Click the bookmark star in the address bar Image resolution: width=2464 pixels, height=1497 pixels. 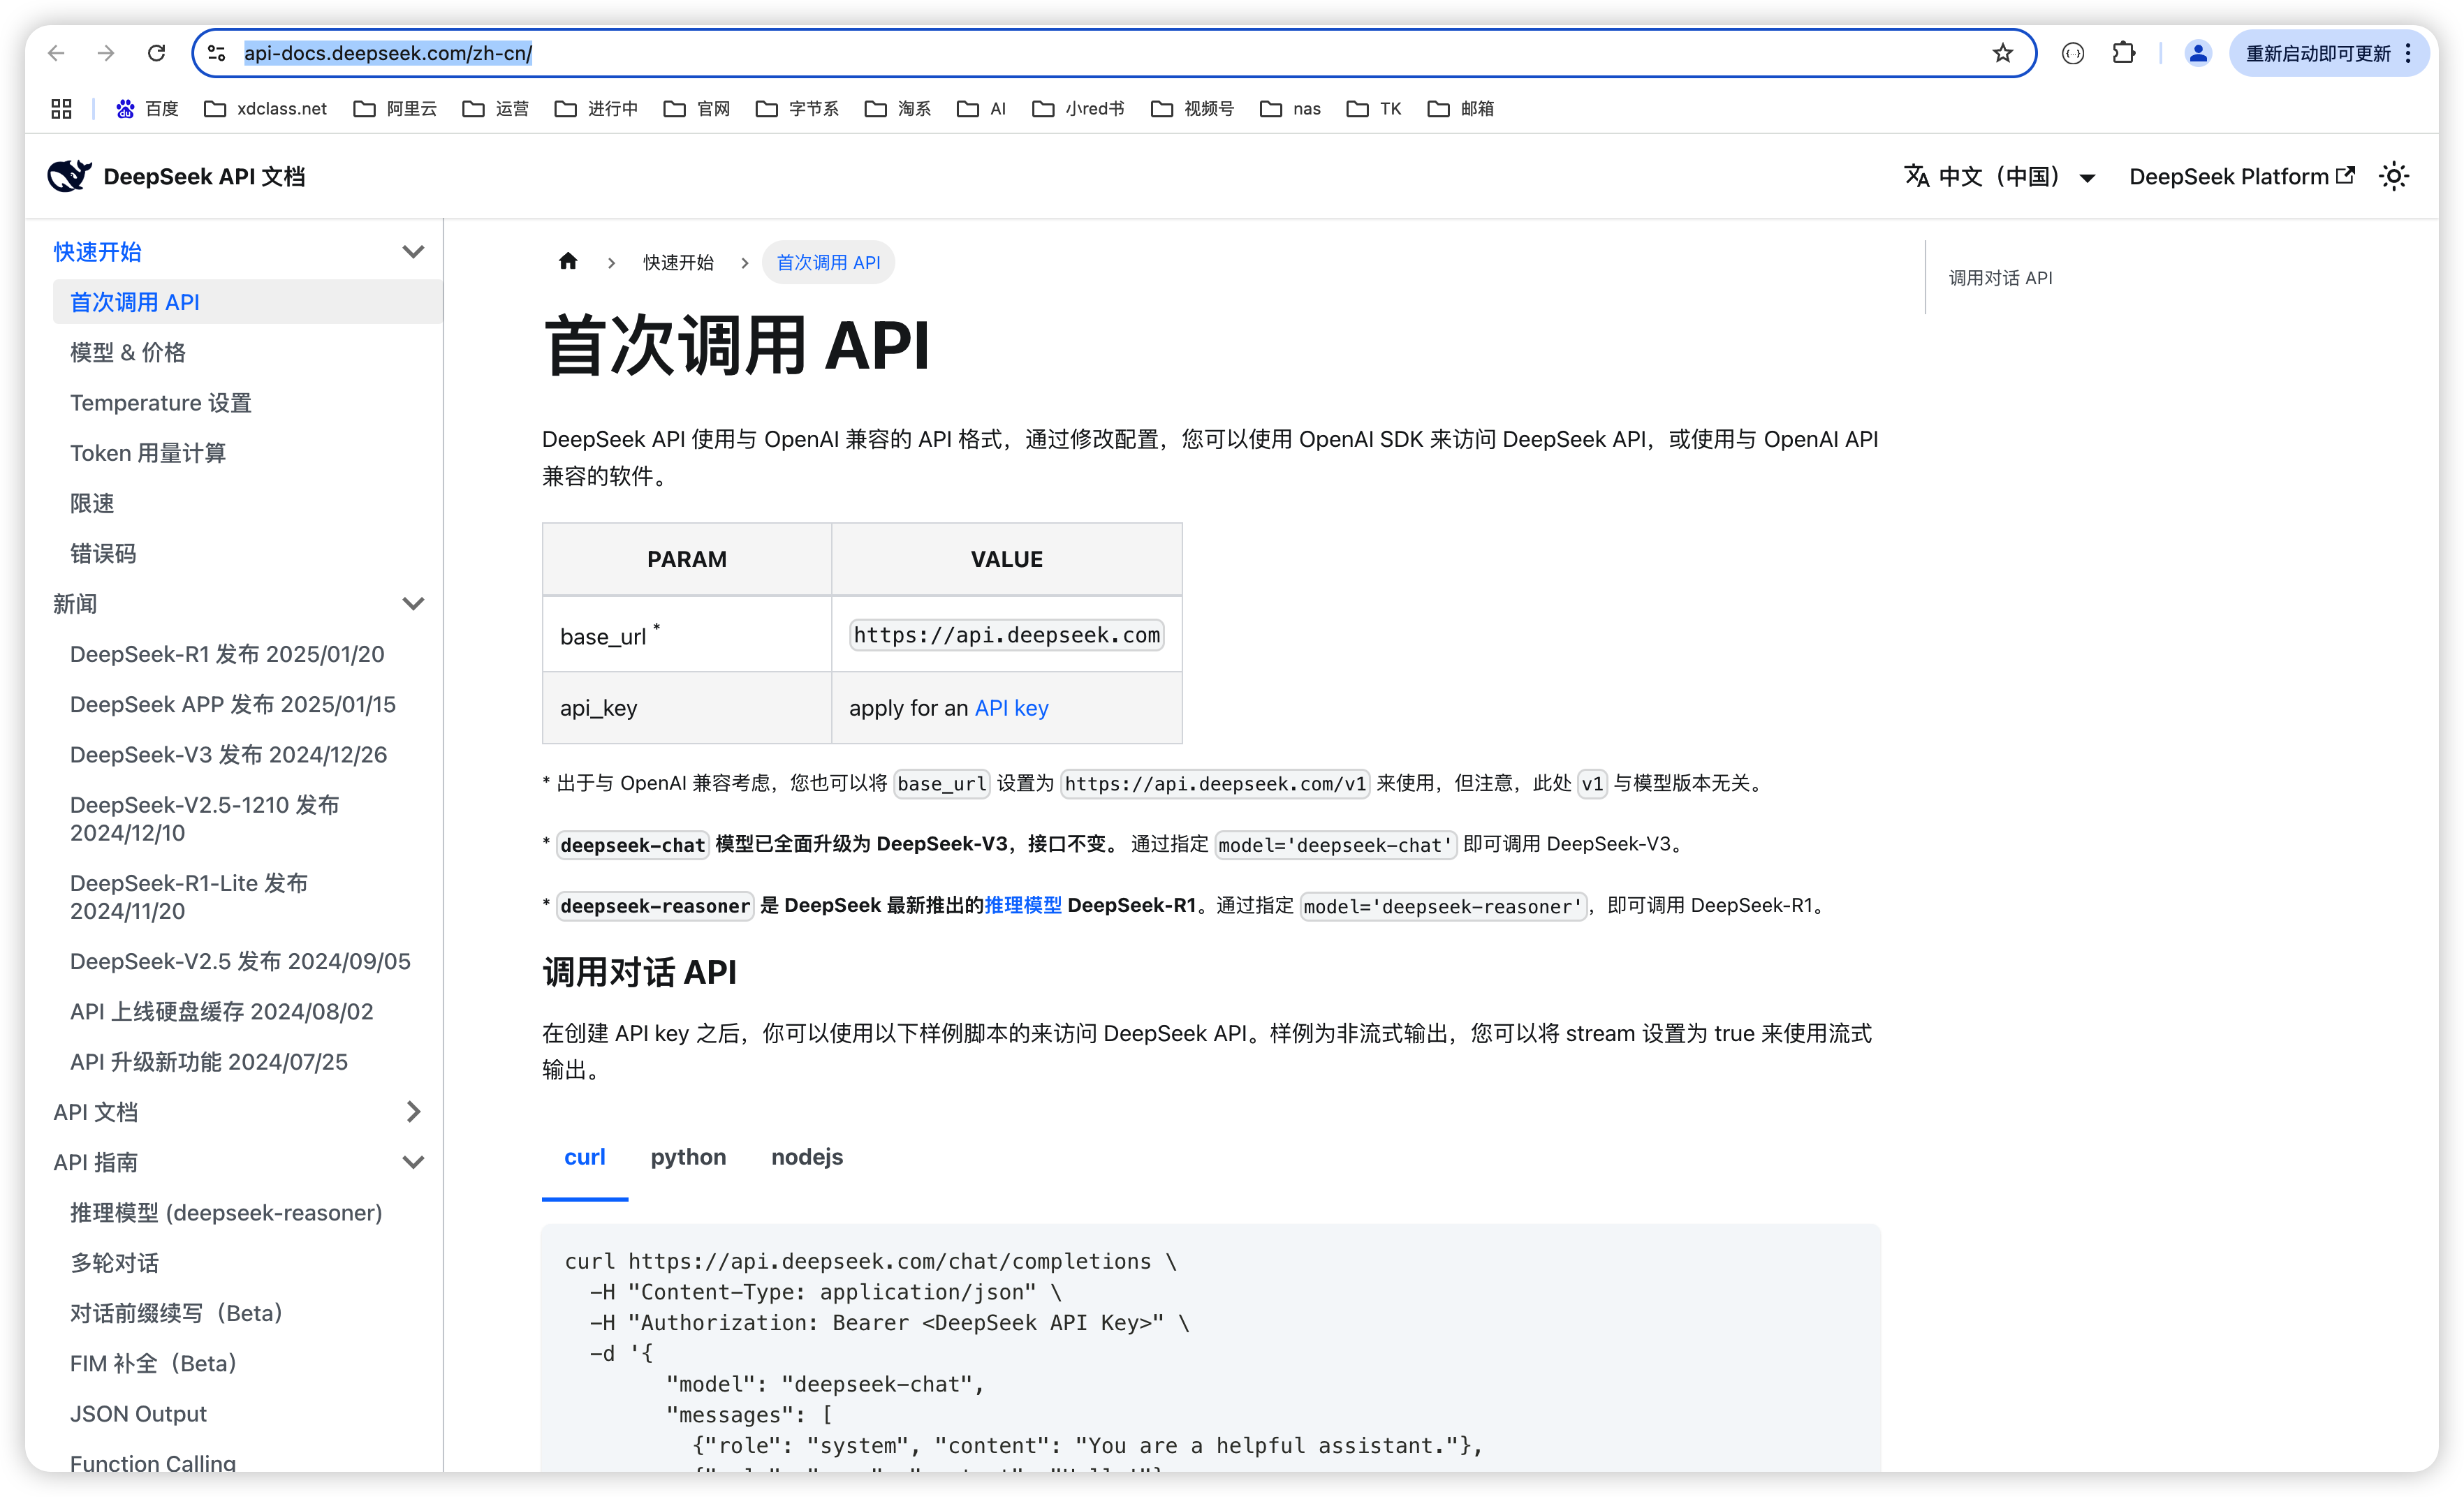pos(2003,53)
